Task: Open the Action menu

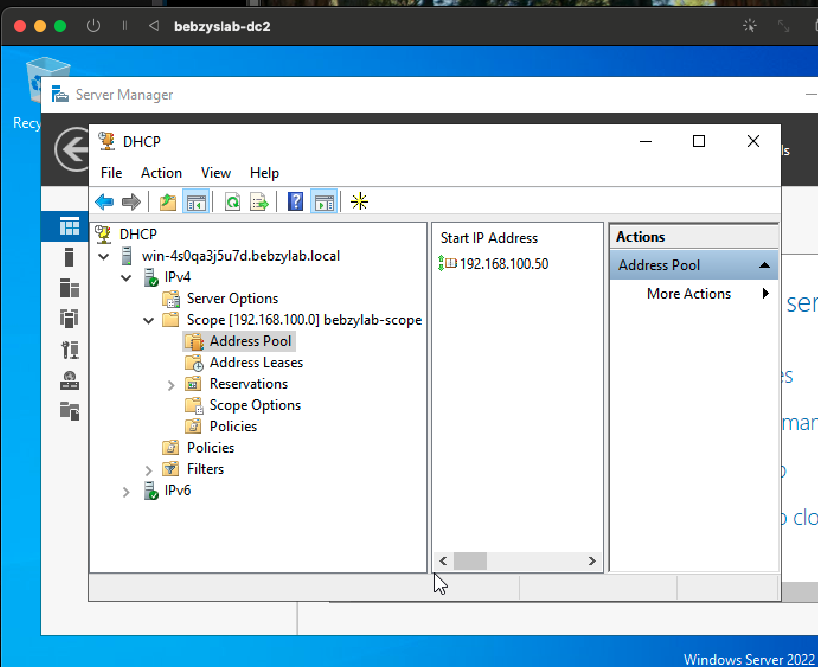Action: (x=161, y=173)
